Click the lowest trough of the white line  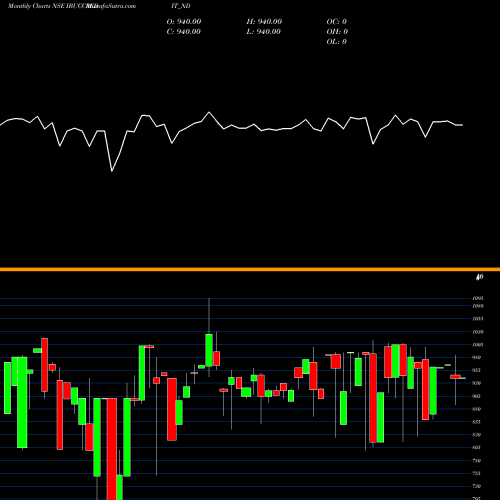[x=112, y=171]
